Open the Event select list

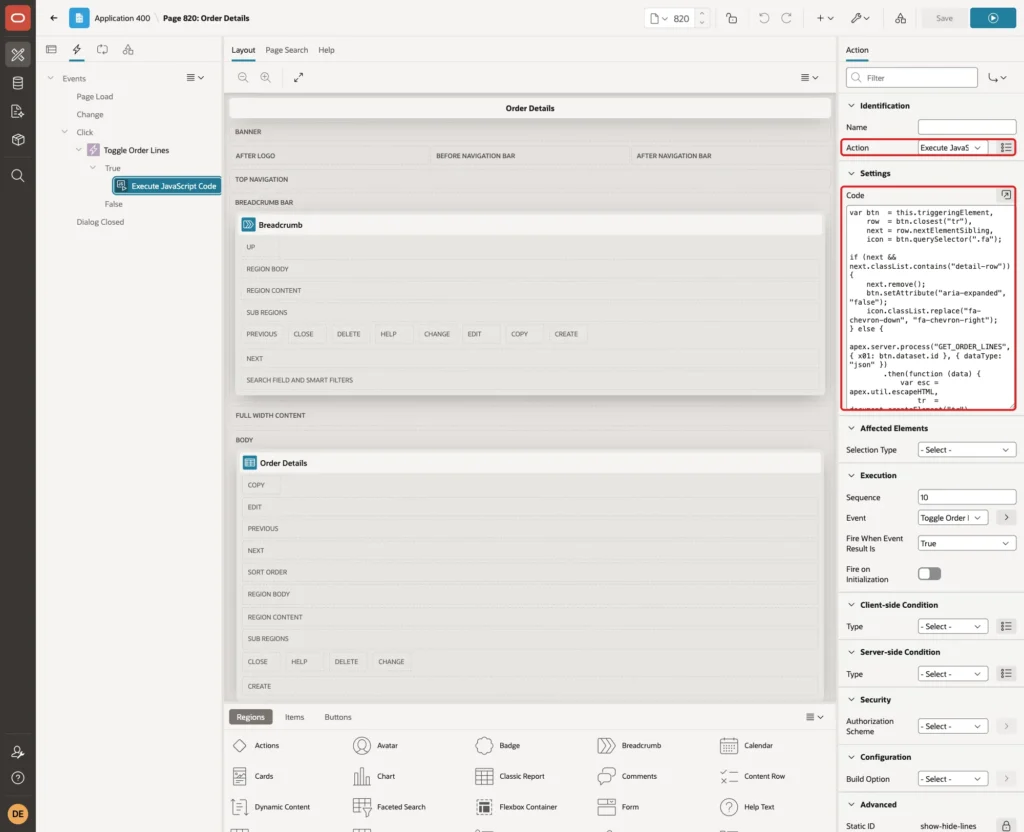tap(952, 518)
